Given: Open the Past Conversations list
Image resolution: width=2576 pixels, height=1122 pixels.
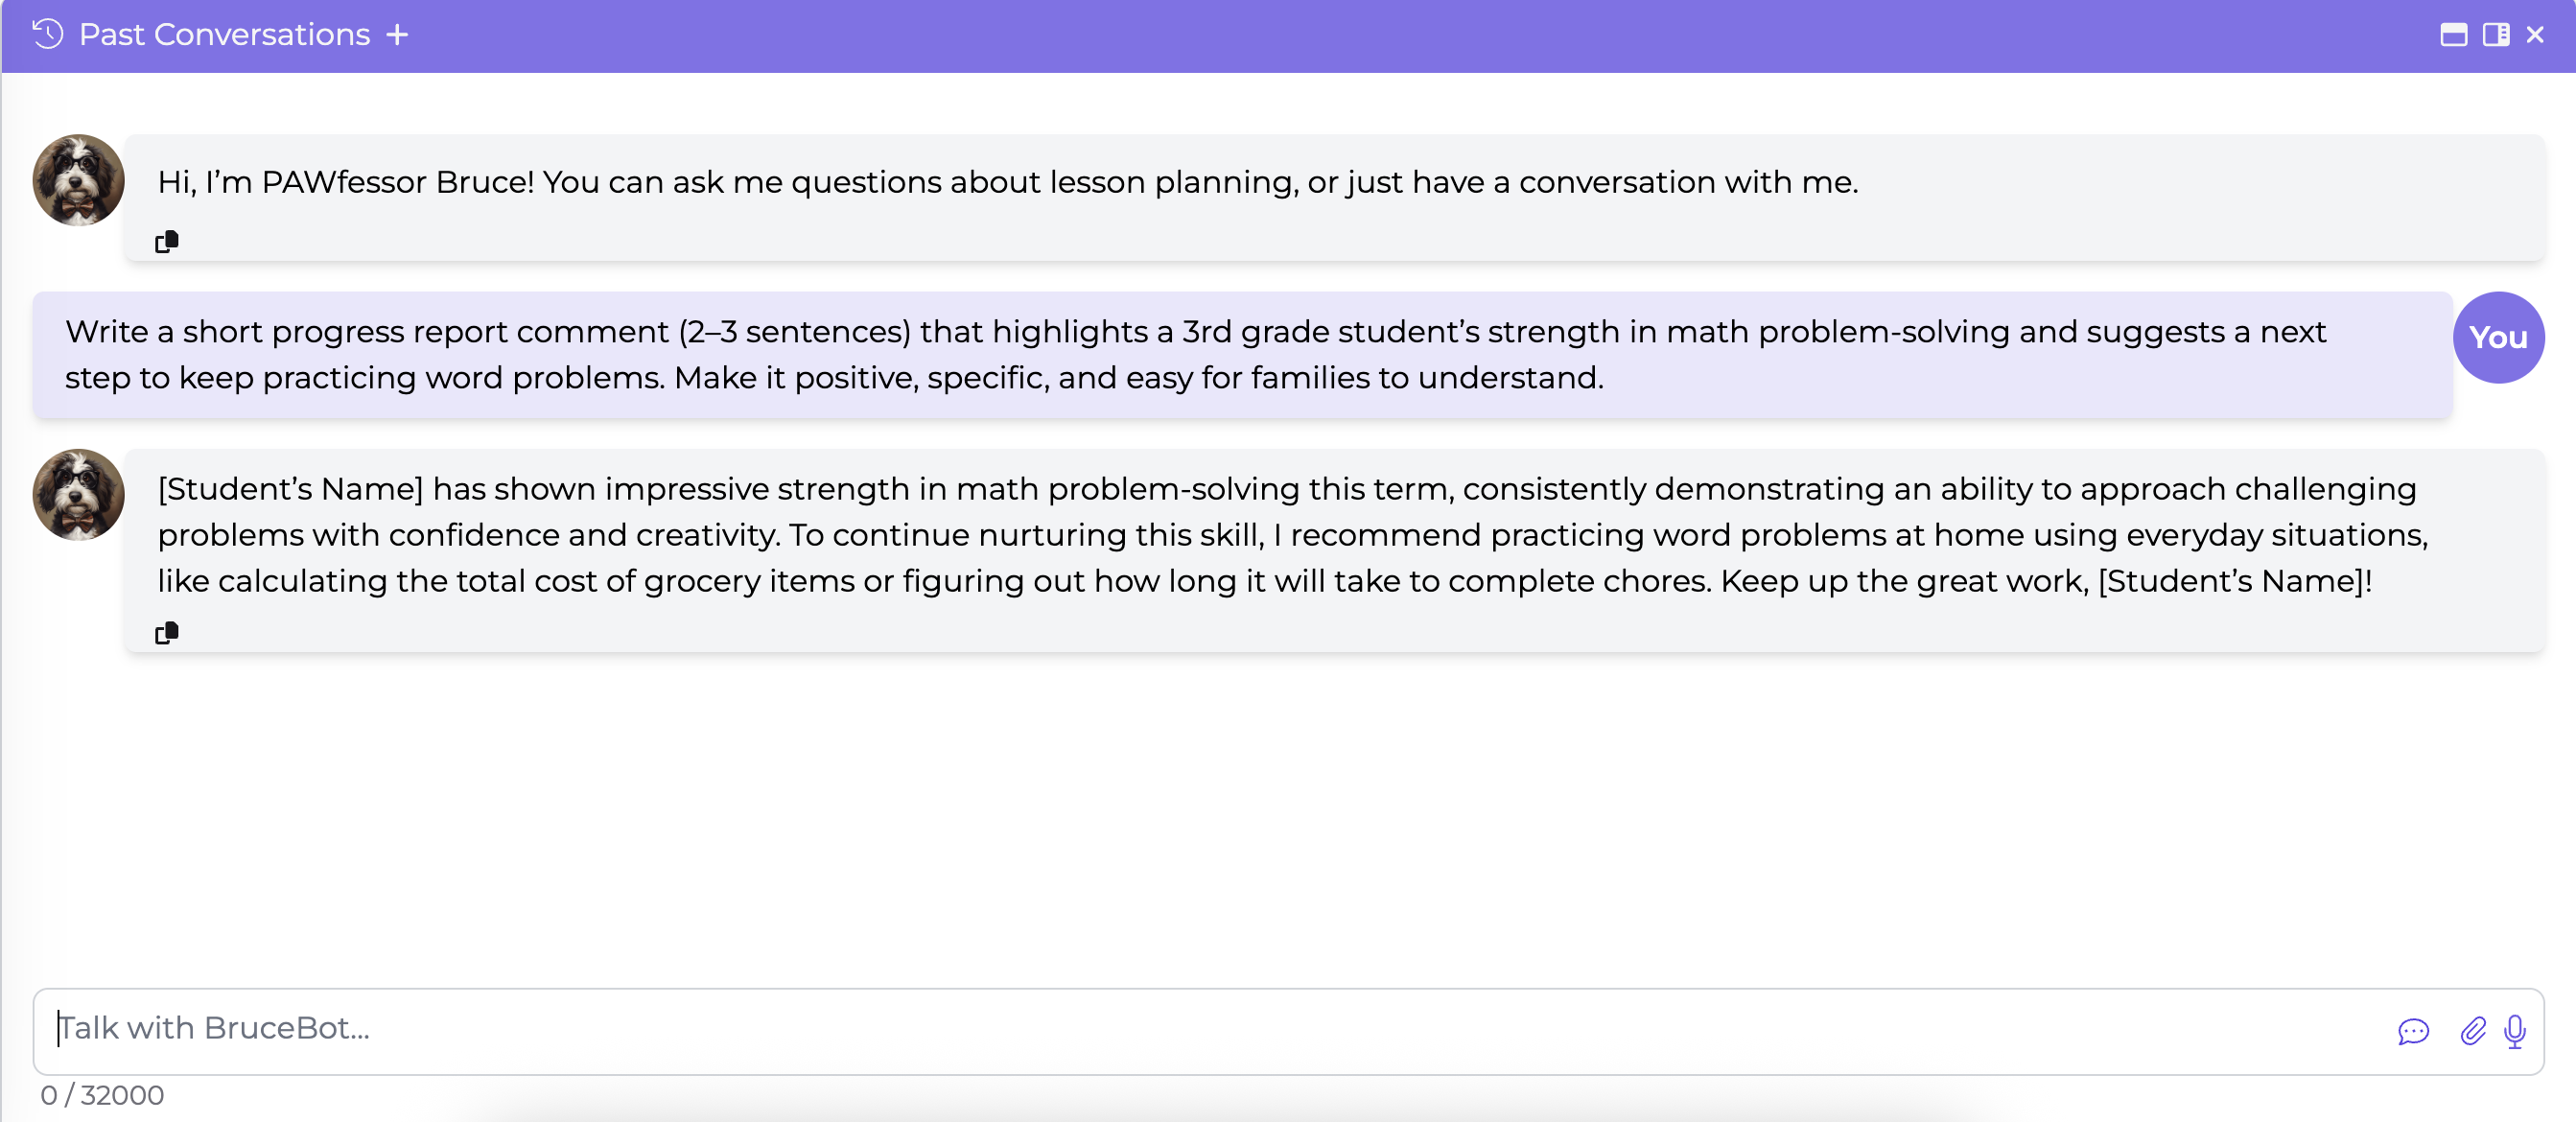Looking at the screenshot, I should click(224, 35).
